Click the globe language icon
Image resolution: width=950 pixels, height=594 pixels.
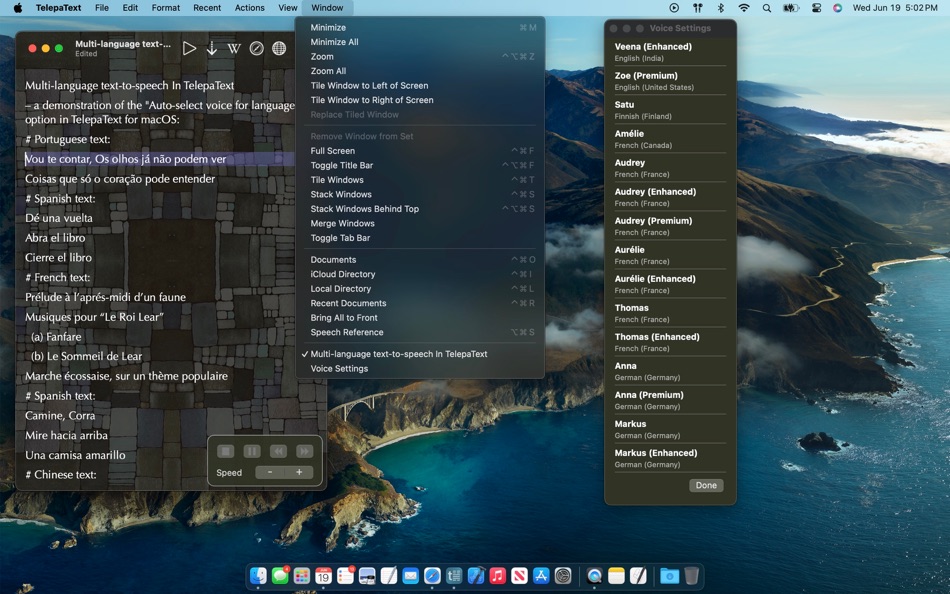(279, 48)
